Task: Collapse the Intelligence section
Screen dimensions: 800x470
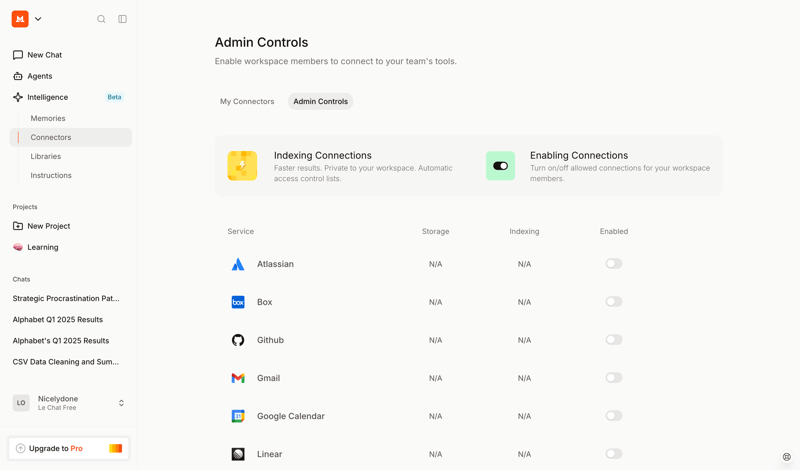Action: pos(47,97)
